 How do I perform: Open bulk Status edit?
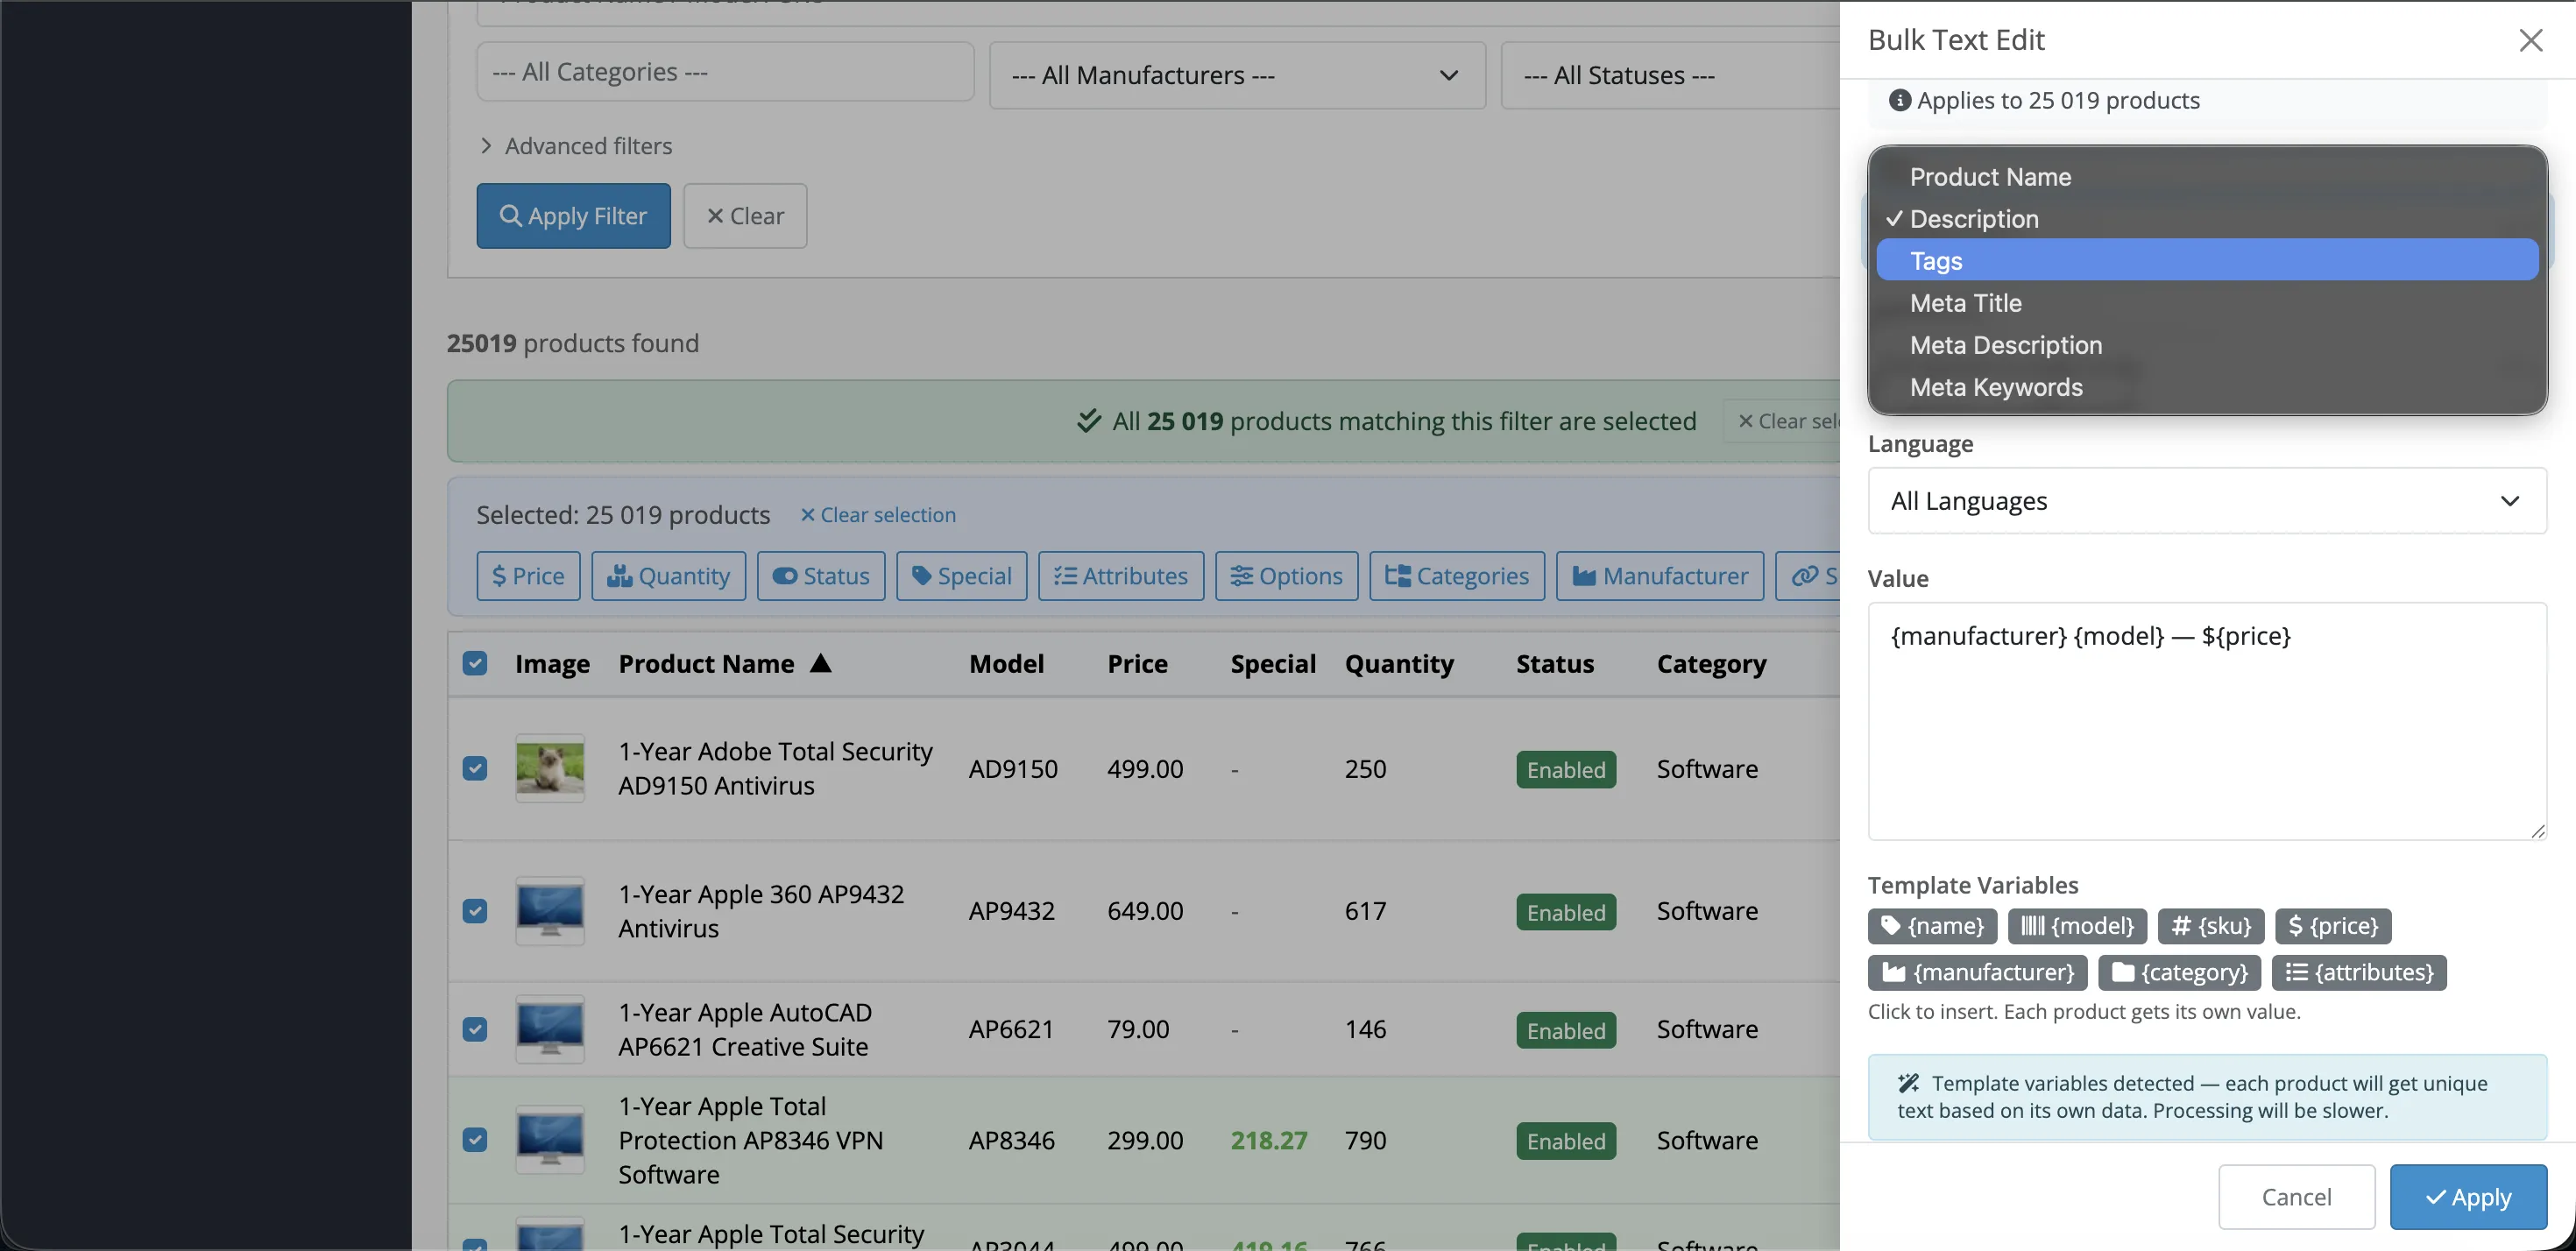pos(821,576)
